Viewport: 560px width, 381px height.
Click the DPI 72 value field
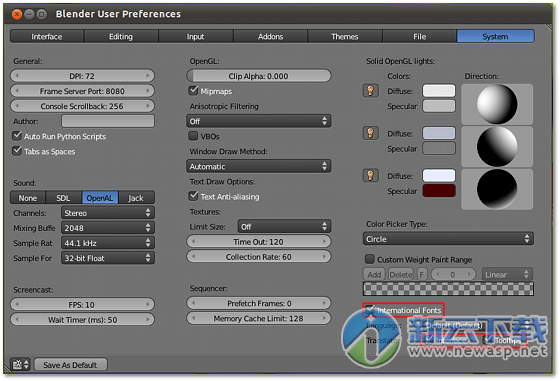tap(82, 76)
